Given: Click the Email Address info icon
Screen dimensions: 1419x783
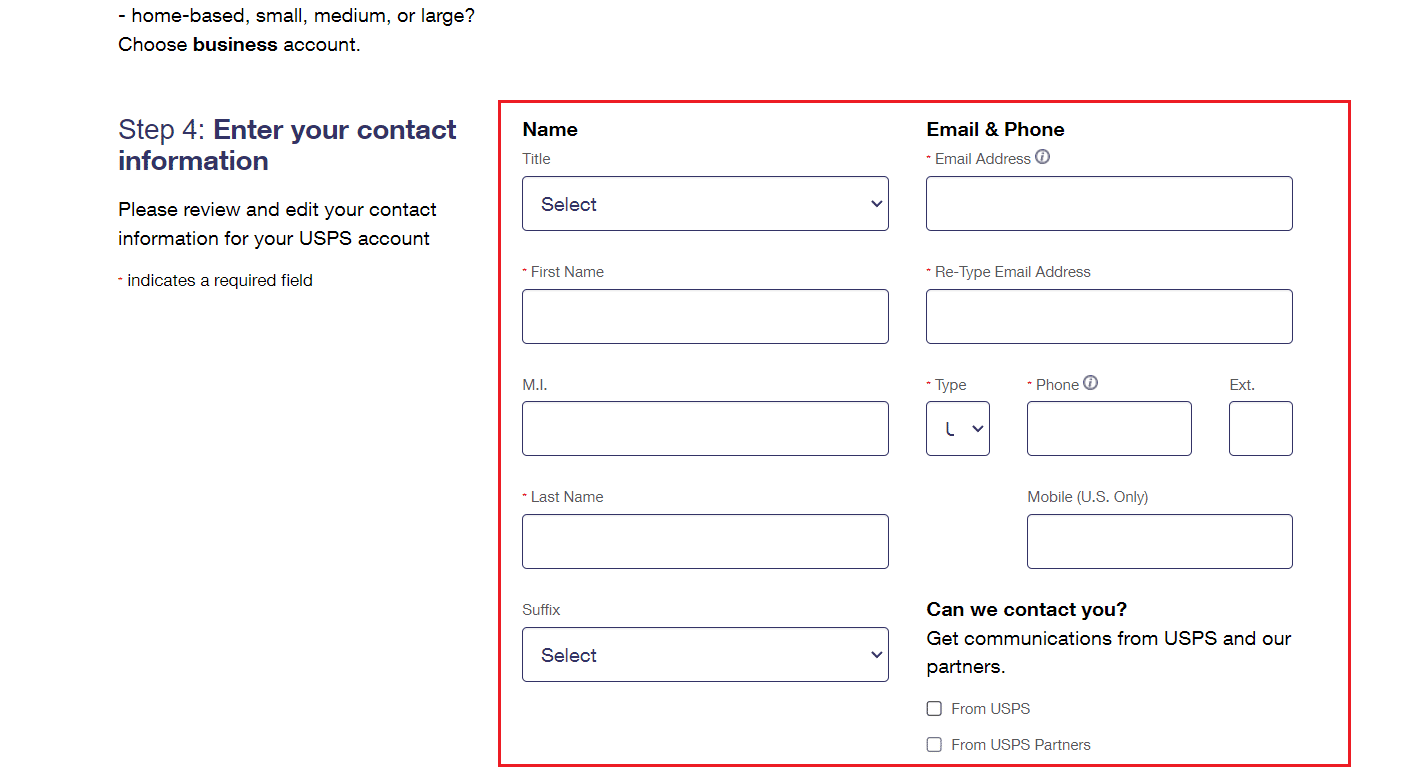Looking at the screenshot, I should pos(1041,157).
